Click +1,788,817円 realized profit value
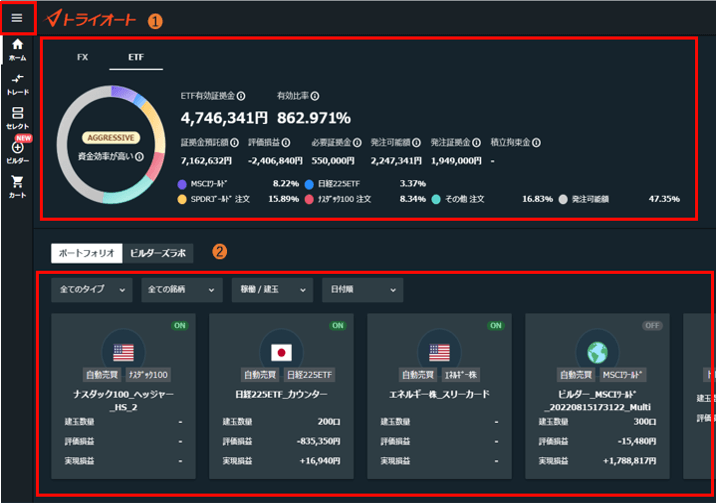 coord(630,461)
